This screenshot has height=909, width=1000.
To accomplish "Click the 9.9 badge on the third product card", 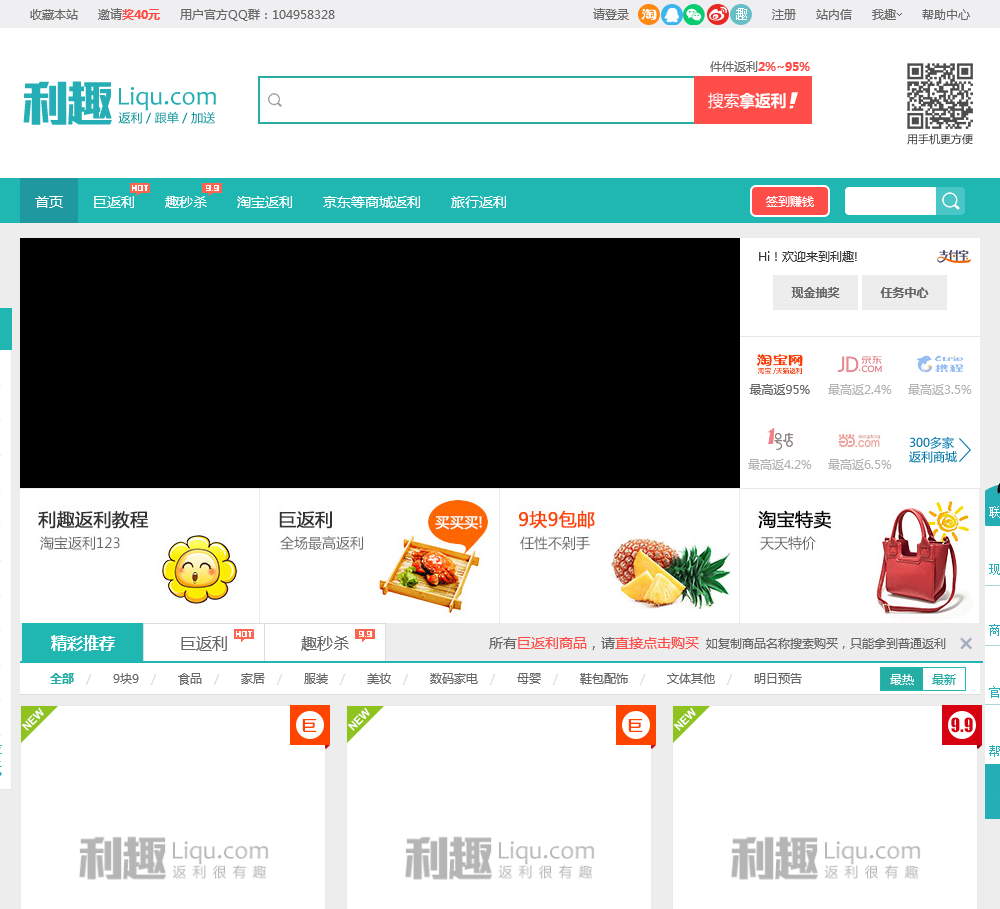I will pyautogui.click(x=961, y=725).
